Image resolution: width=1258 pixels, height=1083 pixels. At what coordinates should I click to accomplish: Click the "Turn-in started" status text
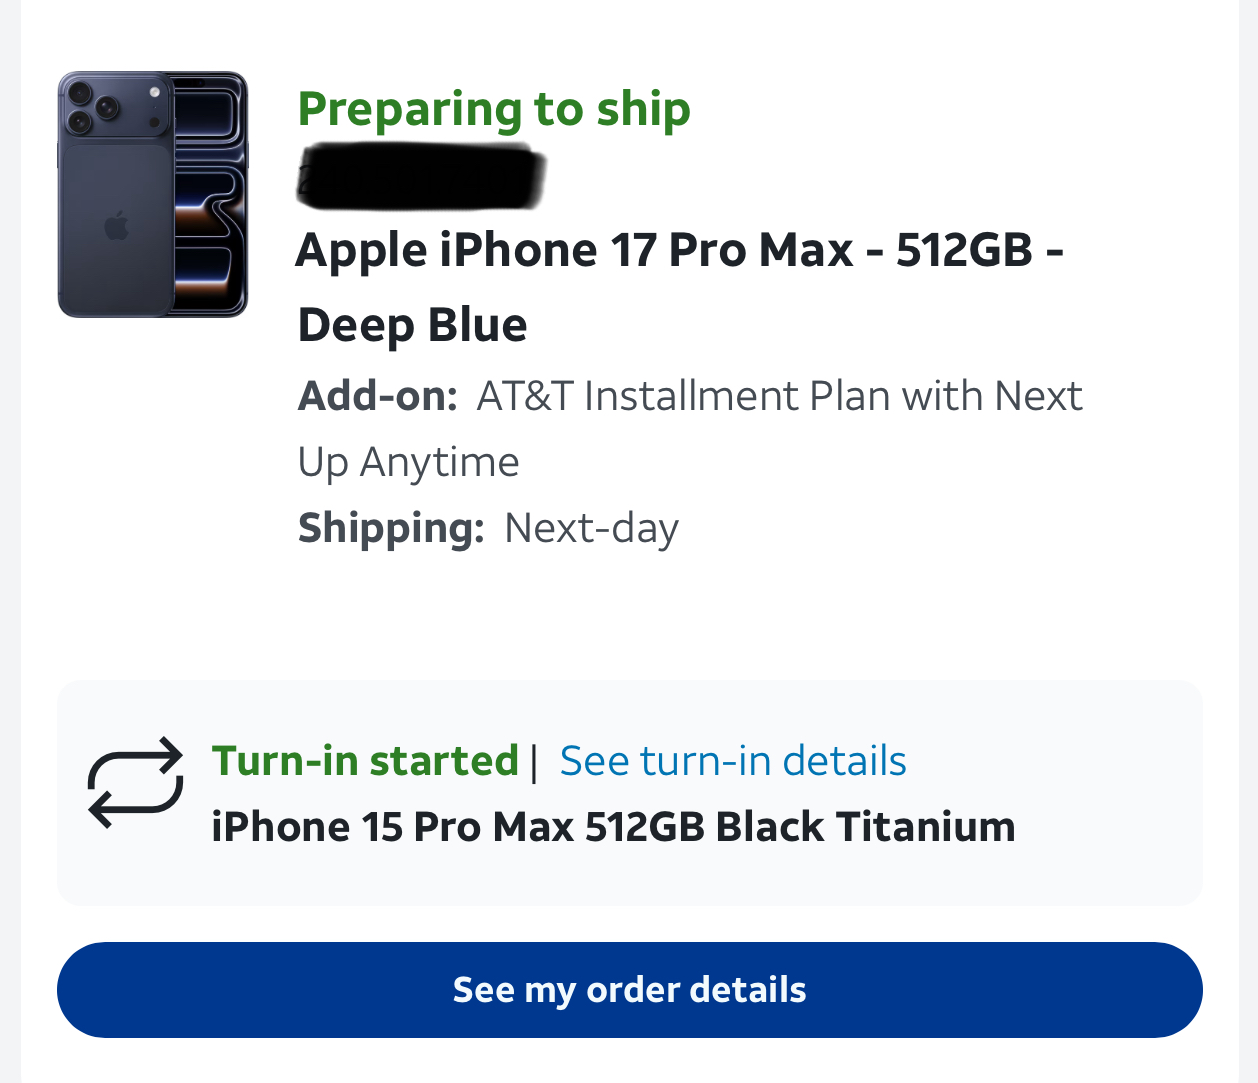tap(365, 761)
